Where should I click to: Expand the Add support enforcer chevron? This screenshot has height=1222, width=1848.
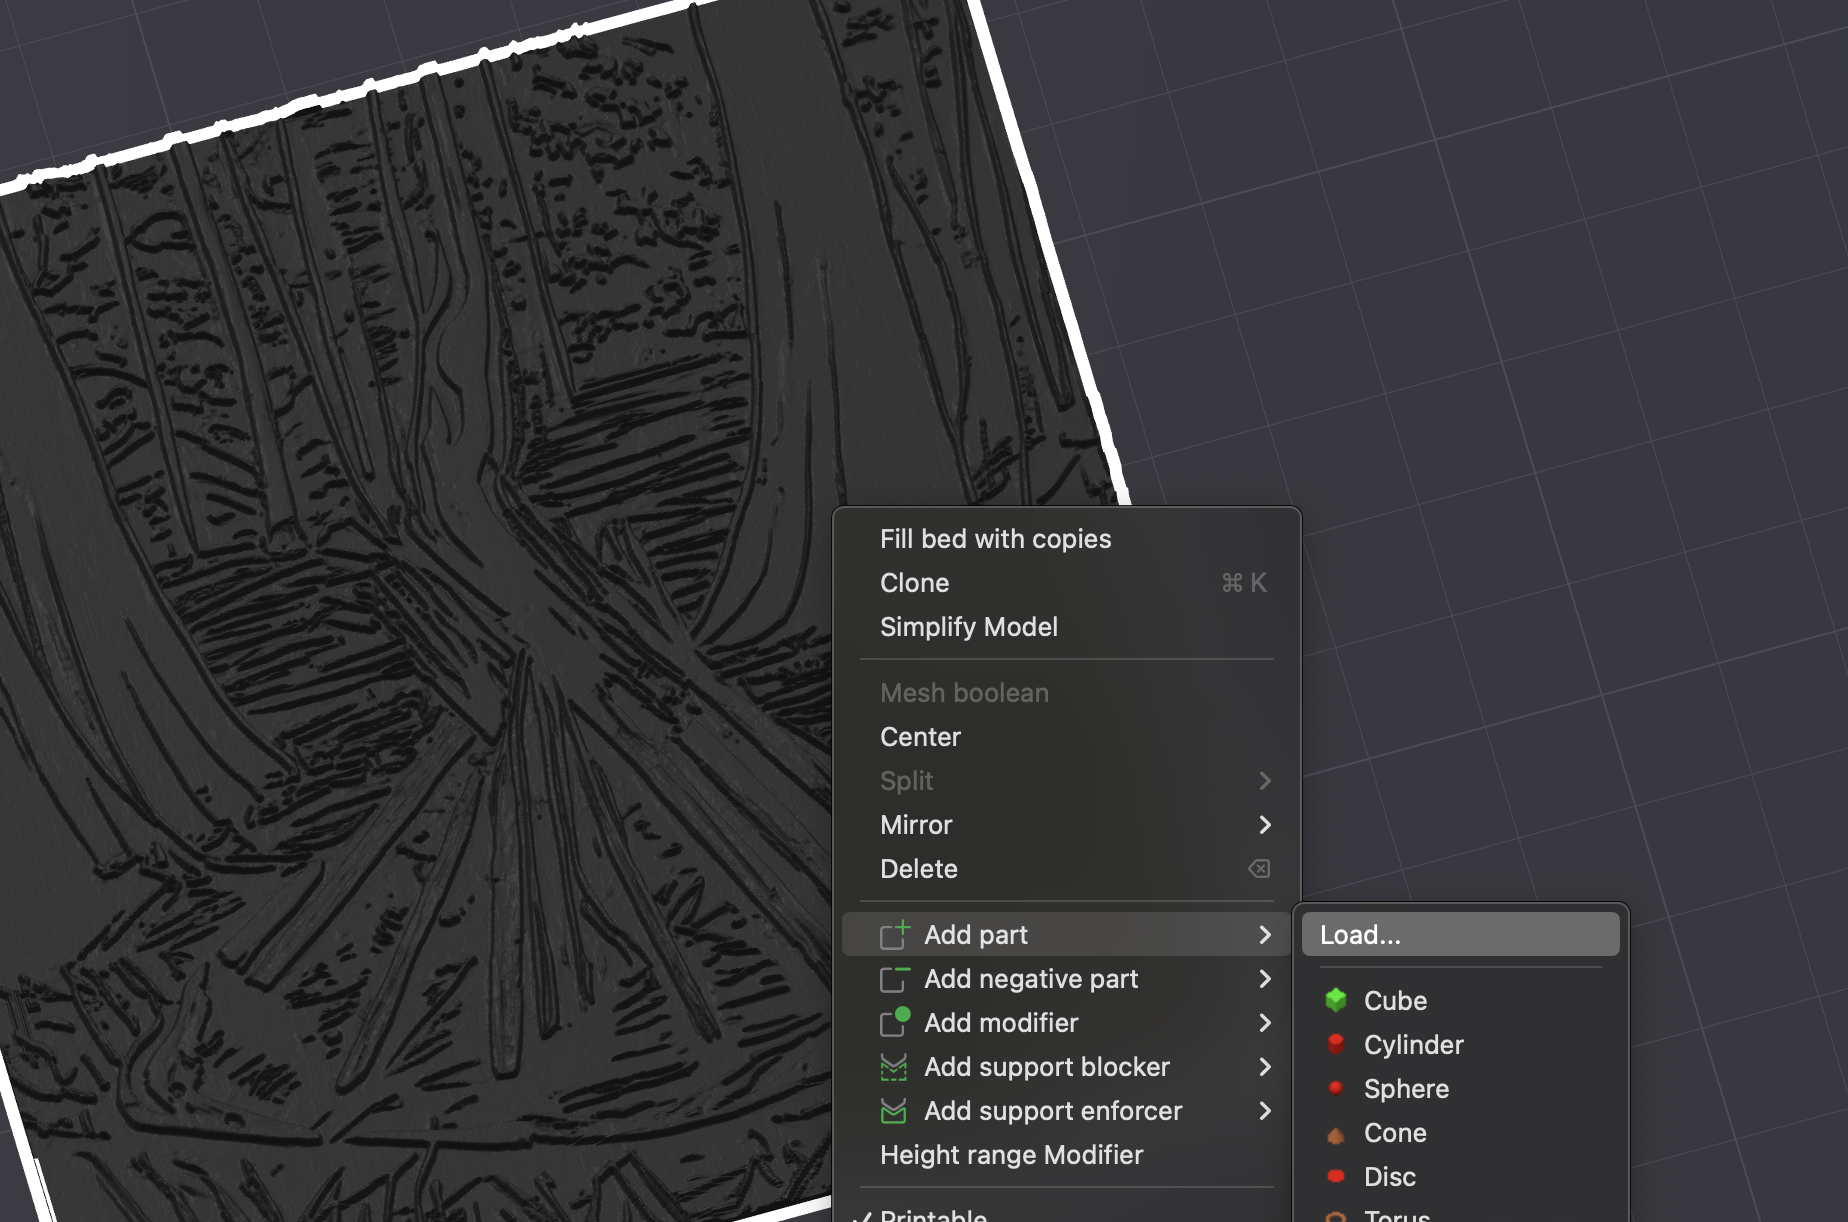tap(1265, 1111)
